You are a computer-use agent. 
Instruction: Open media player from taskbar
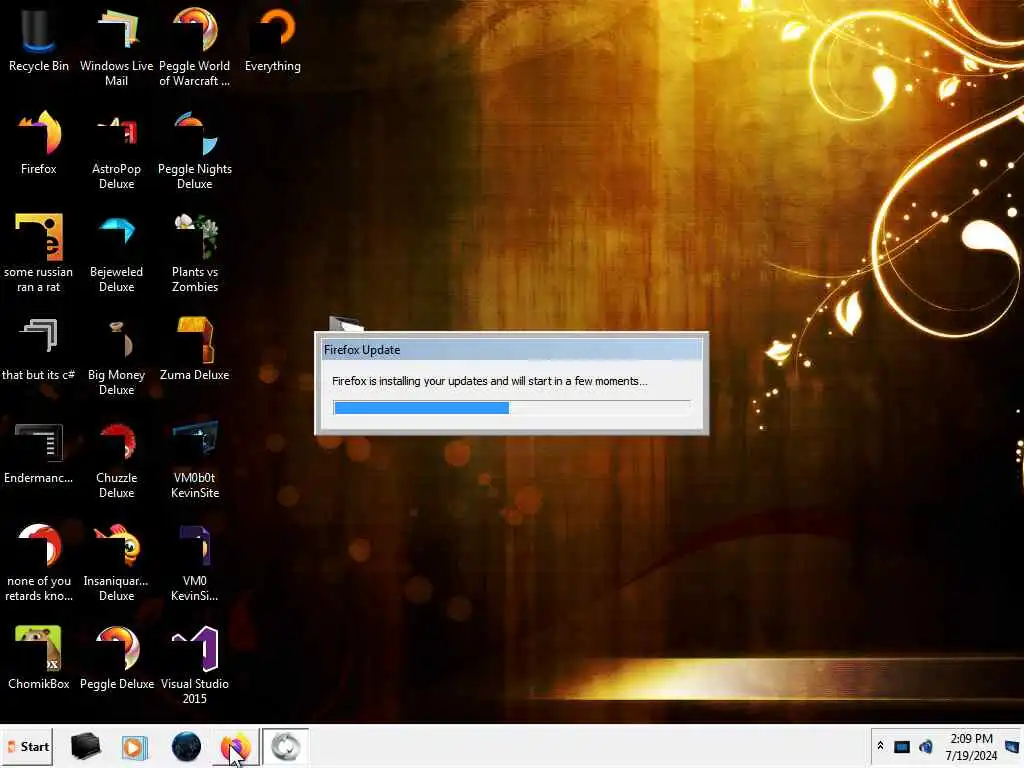point(135,746)
